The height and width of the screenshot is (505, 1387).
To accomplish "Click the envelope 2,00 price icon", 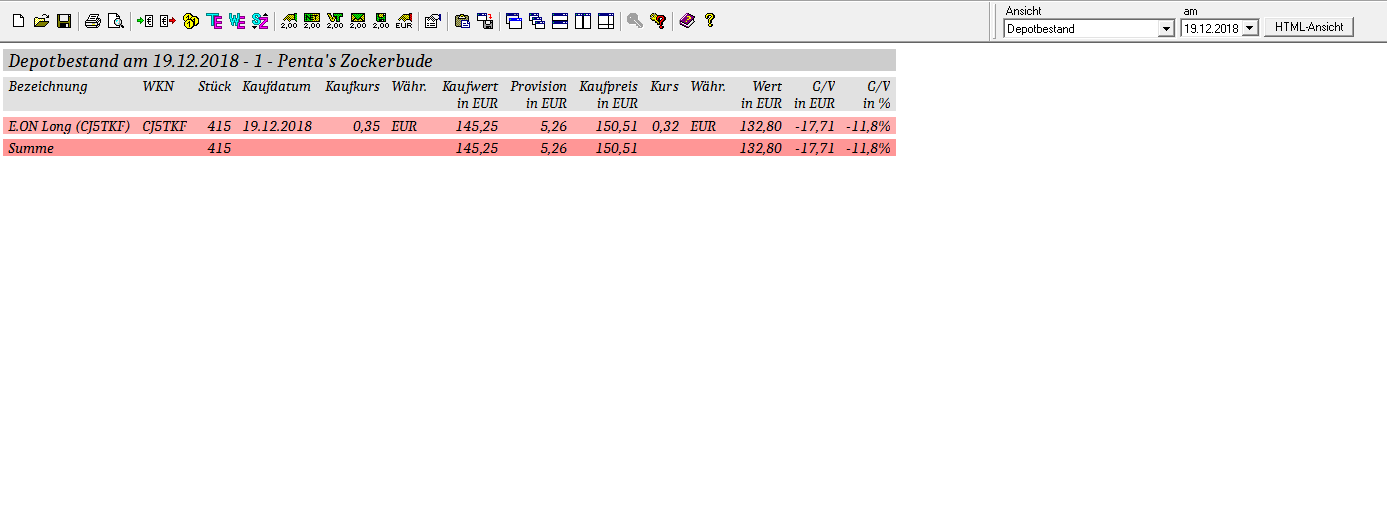I will click(358, 20).
